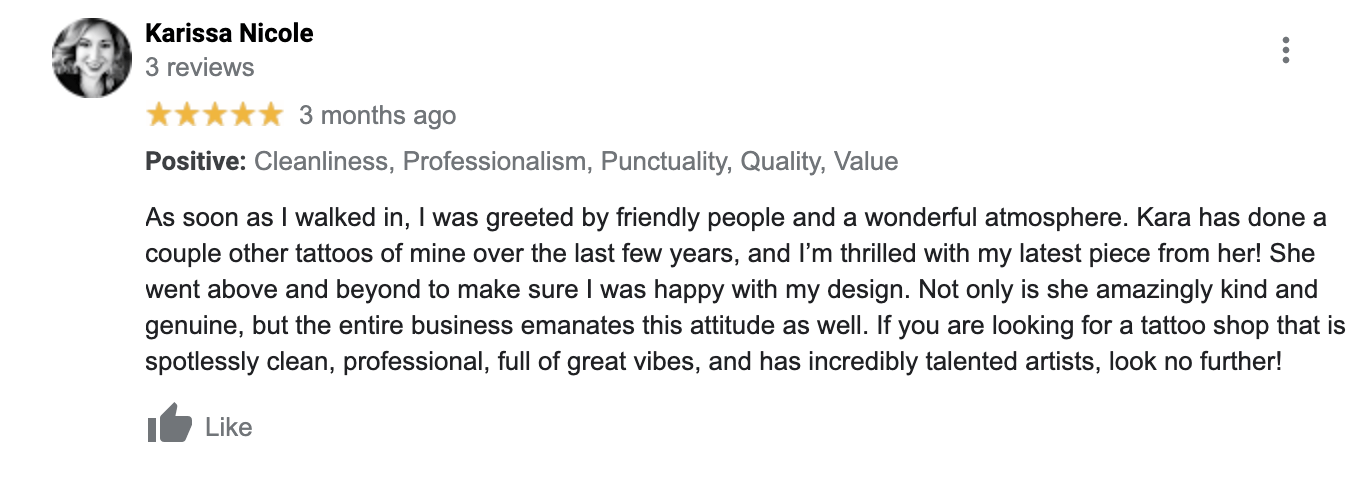Image resolution: width=1372 pixels, height=488 pixels.
Task: Click the "Positive:" label
Action: 196,162
